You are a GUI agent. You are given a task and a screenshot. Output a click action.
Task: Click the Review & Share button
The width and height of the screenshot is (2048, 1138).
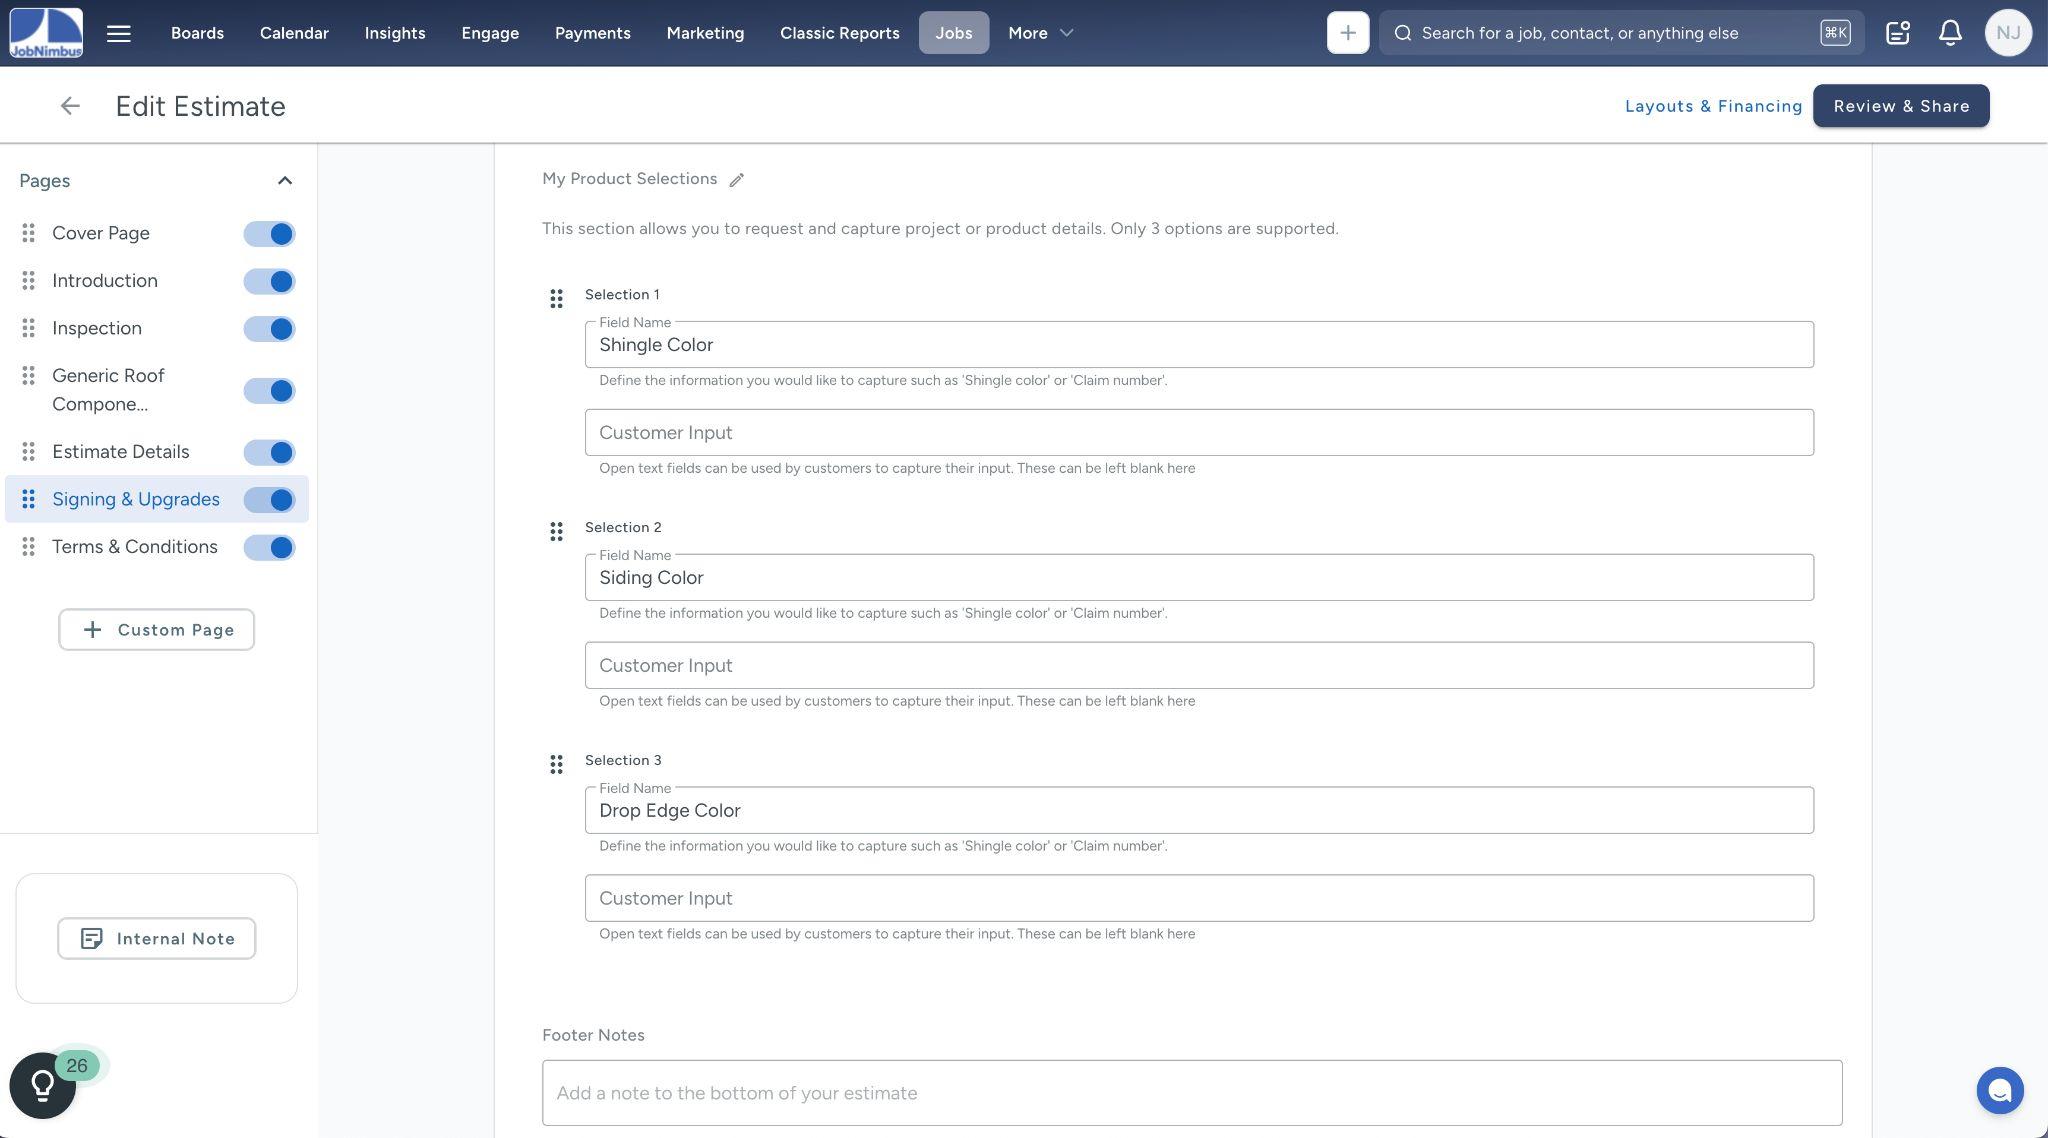pyautogui.click(x=1900, y=106)
